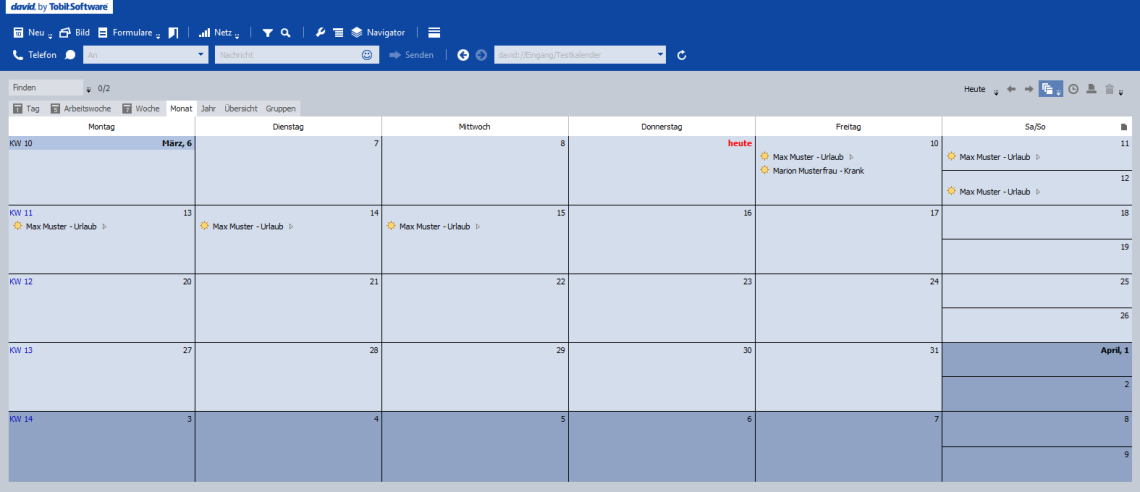Image resolution: width=1140 pixels, height=492 pixels.
Task: Click the KW 11 week link
Action: tap(21, 213)
